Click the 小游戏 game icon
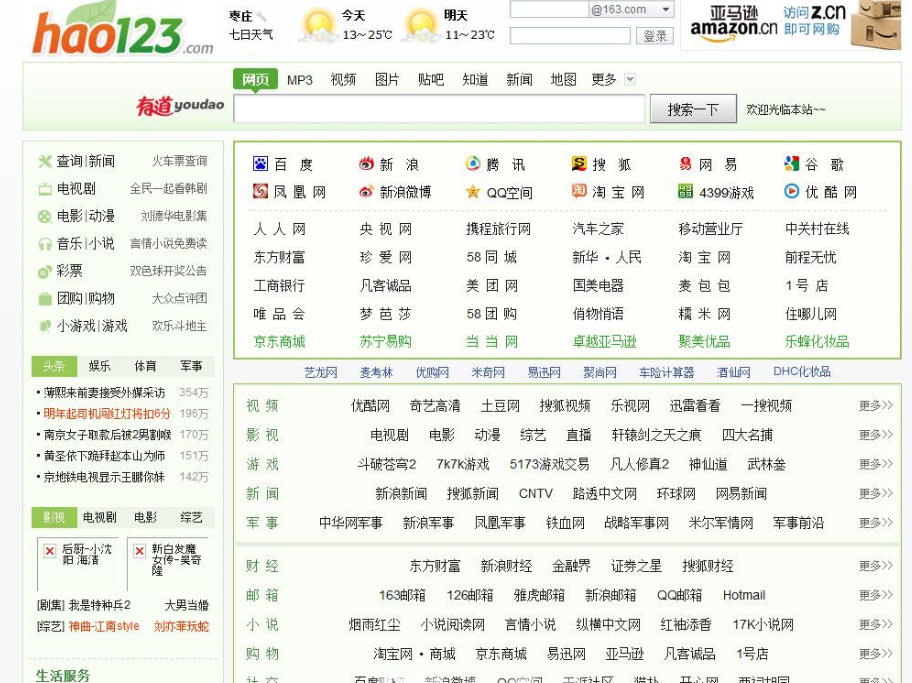Image resolution: width=912 pixels, height=683 pixels. click(x=45, y=326)
